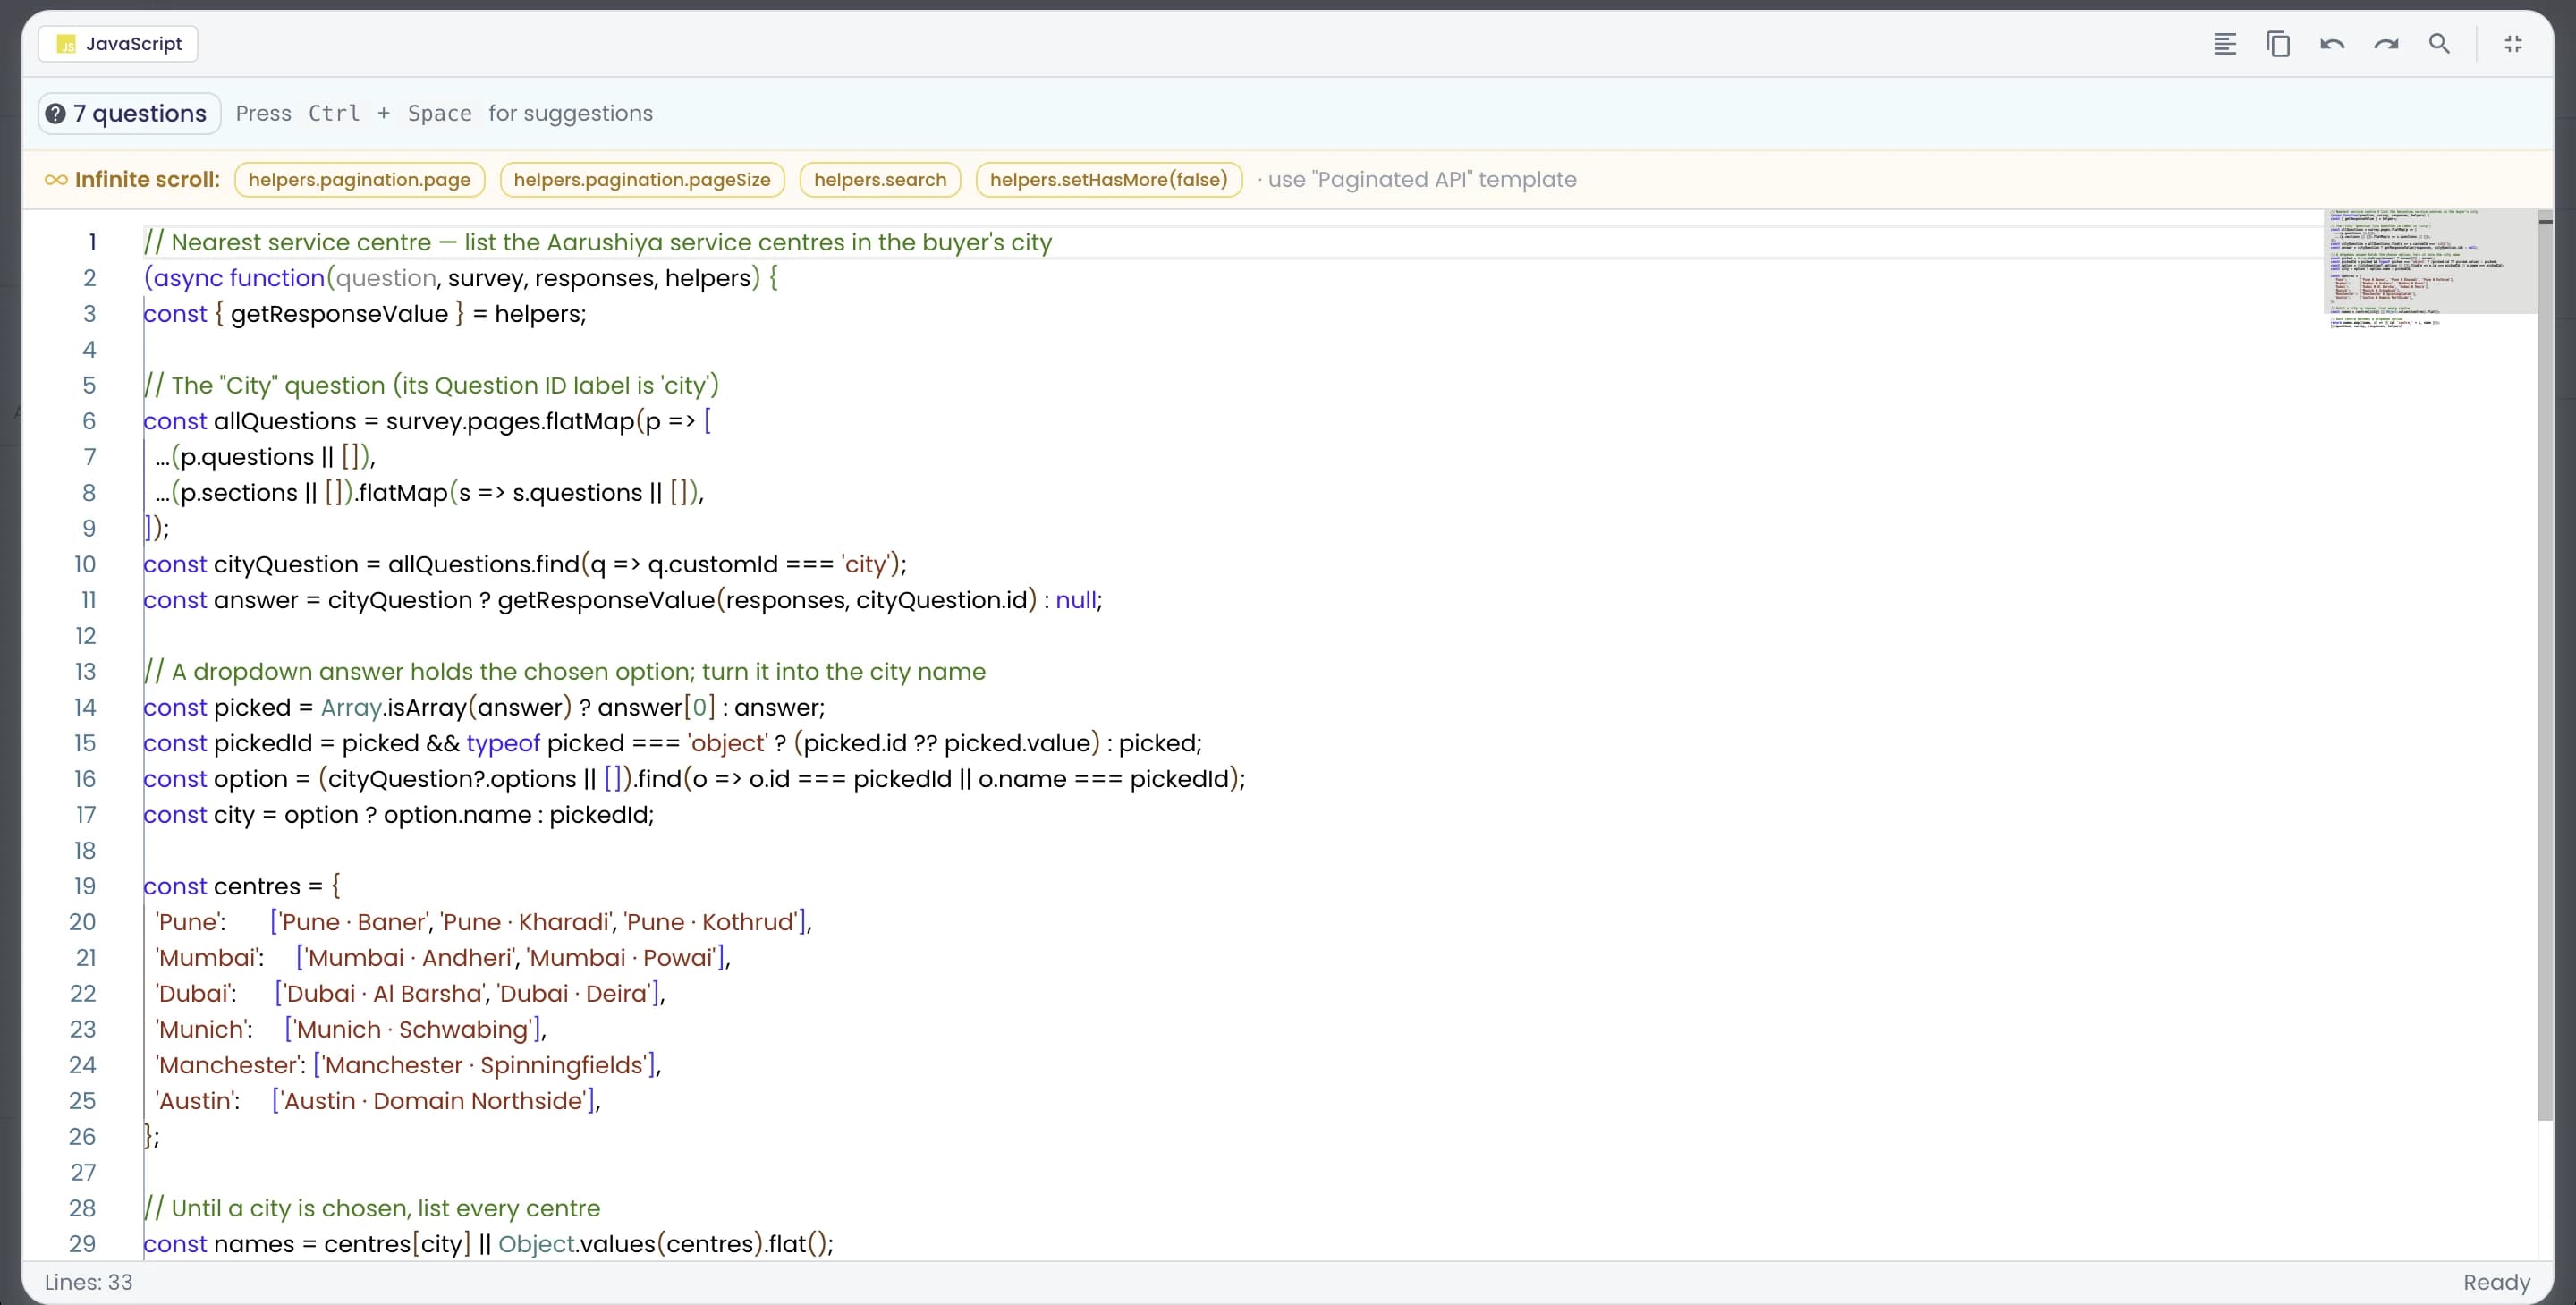Image resolution: width=2576 pixels, height=1305 pixels.
Task: Click 'async function' keyword on line 2
Action: coord(239,278)
